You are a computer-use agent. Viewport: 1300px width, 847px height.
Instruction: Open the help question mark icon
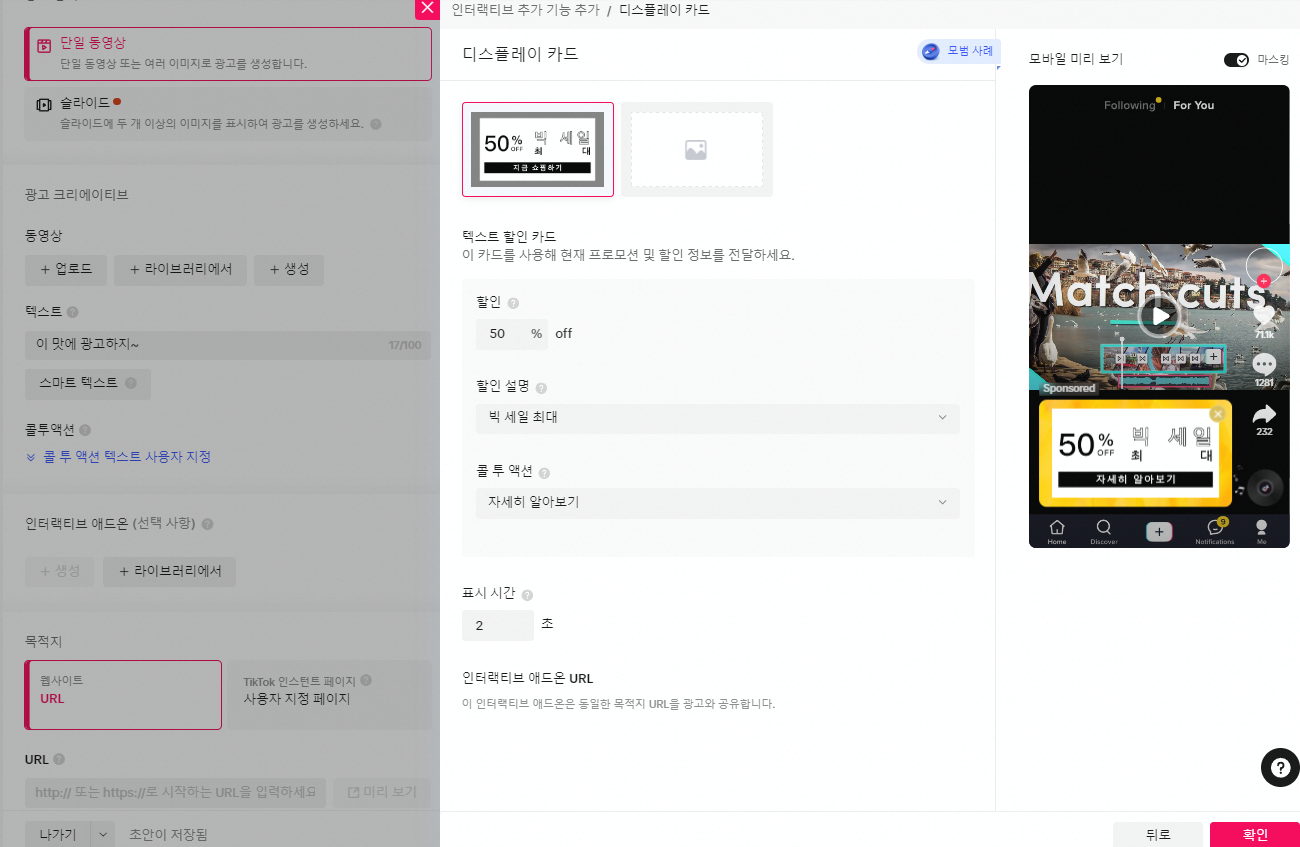1280,768
